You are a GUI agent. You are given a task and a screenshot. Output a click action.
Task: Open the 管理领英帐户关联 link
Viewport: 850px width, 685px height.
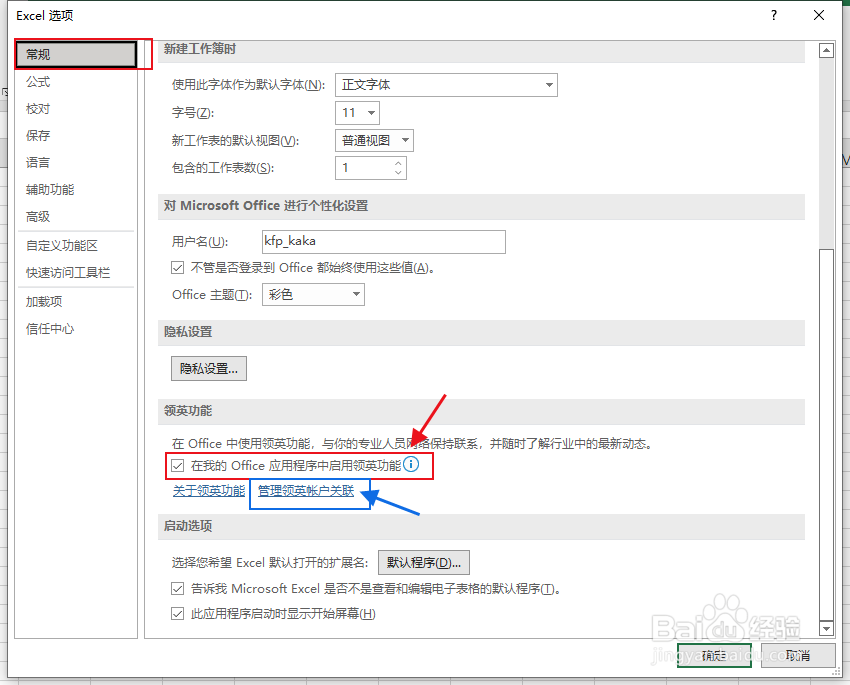click(x=306, y=491)
